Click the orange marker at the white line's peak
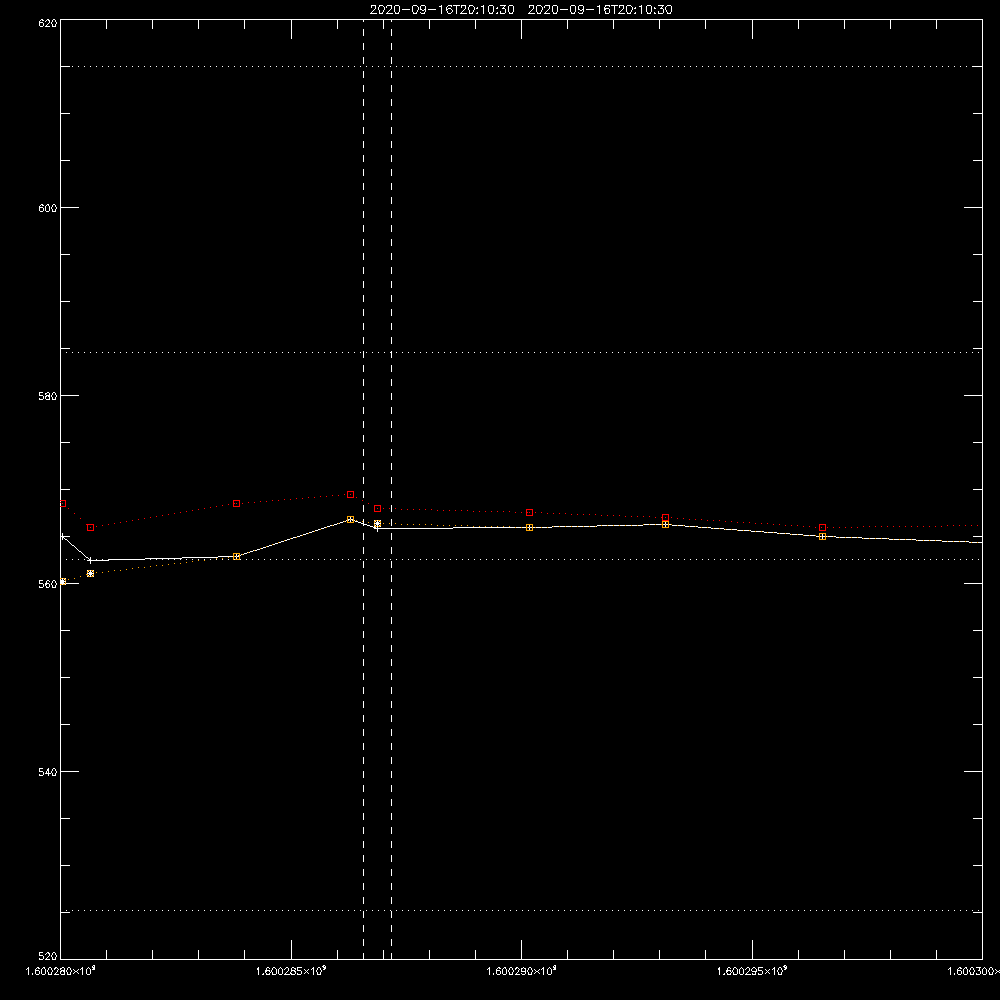Viewport: 1000px width, 1000px height. (350, 520)
